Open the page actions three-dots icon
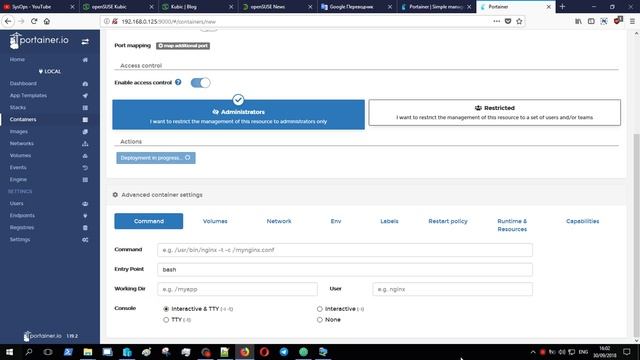This screenshot has width=640, height=360. pyautogui.click(x=496, y=21)
